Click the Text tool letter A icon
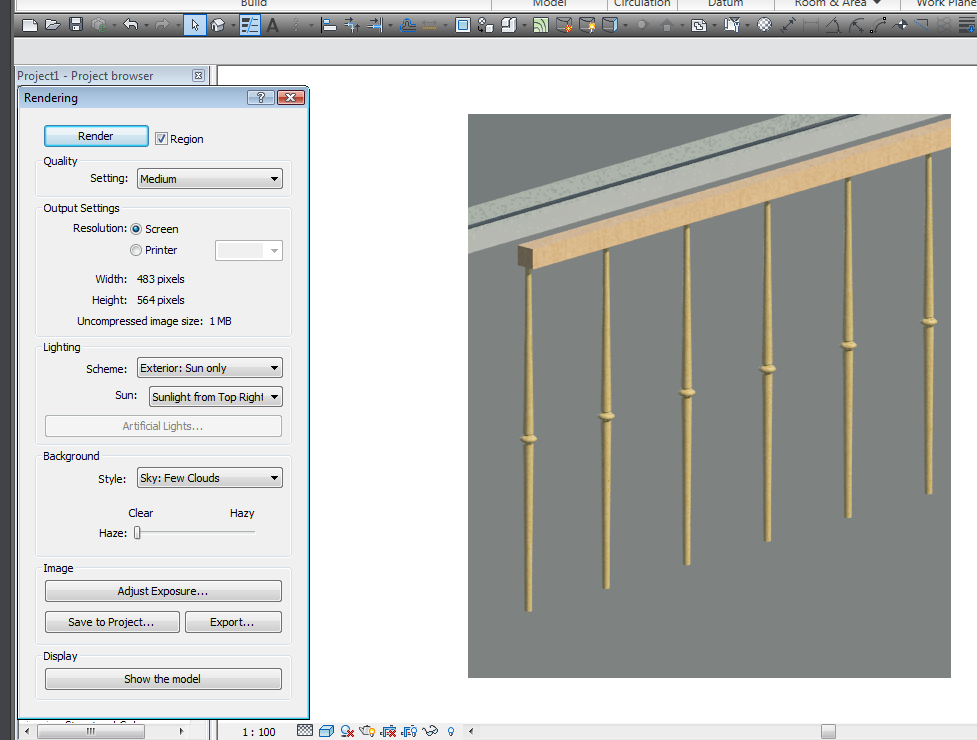 pos(272,25)
